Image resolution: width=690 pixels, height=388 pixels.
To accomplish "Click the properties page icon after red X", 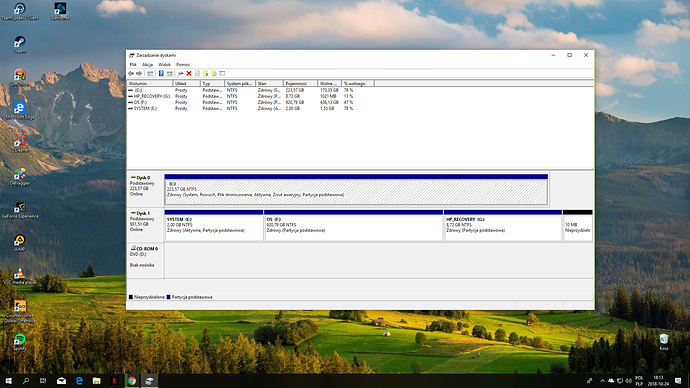I will [197, 73].
